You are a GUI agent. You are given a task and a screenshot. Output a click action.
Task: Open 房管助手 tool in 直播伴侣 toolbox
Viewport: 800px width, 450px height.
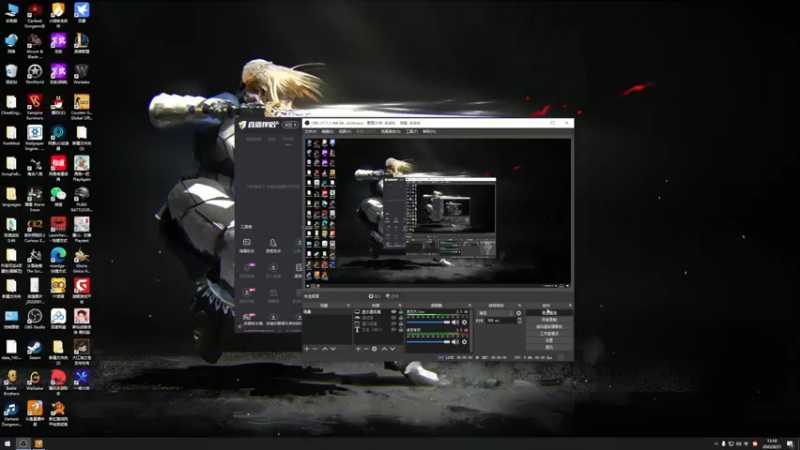point(273,245)
